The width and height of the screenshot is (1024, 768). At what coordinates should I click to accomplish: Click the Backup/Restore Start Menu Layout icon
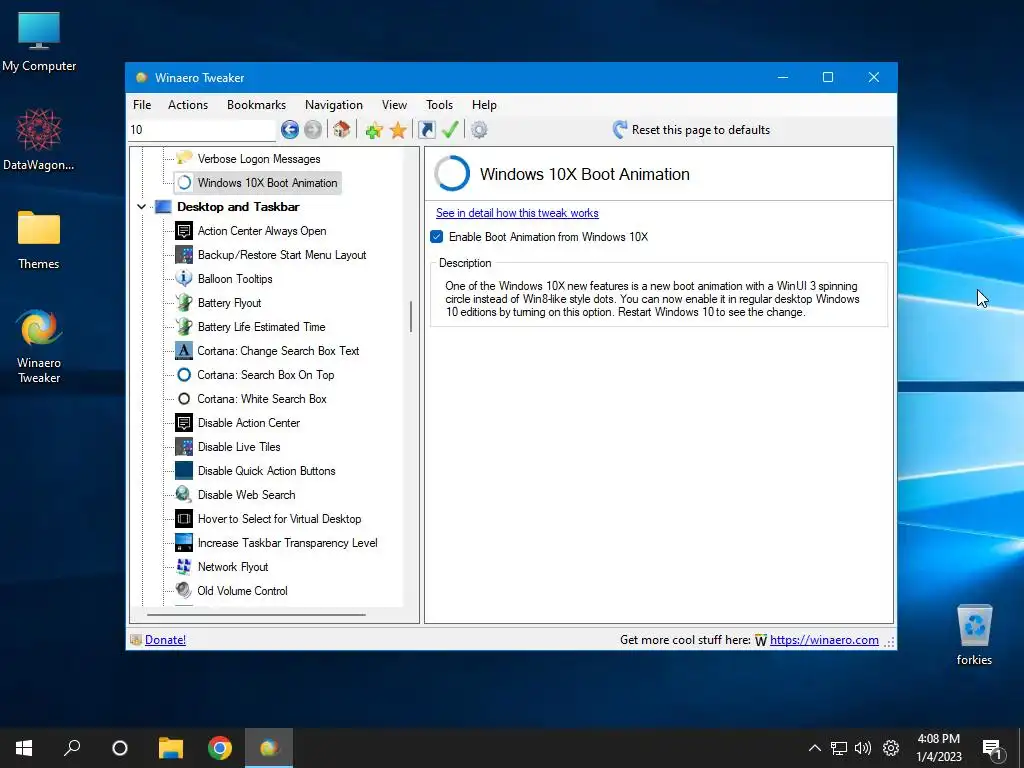(184, 255)
